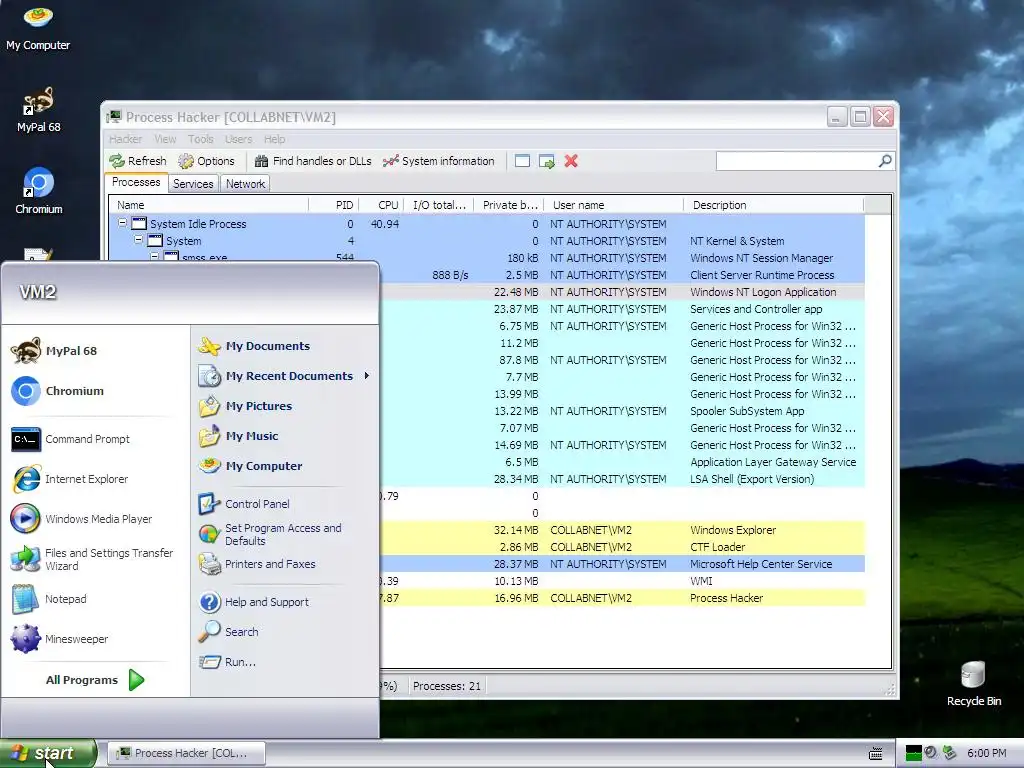Select the System Idle Process row
This screenshot has height=768, width=1024.
[487, 224]
